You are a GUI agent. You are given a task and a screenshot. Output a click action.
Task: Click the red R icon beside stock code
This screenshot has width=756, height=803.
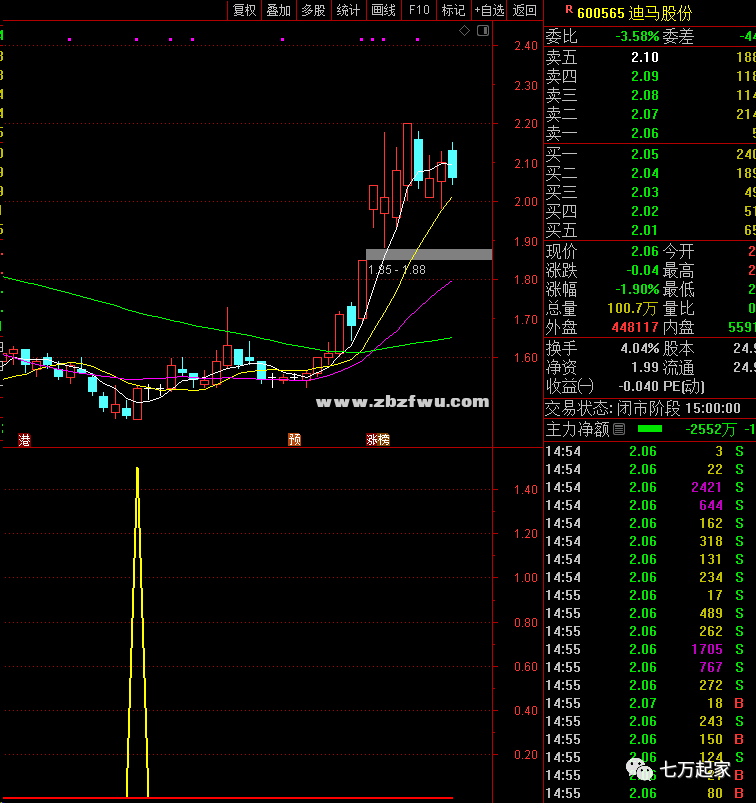[568, 11]
